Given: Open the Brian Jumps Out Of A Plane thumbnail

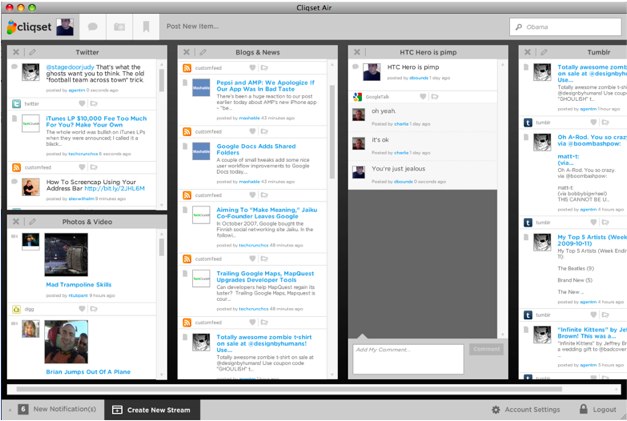Looking at the screenshot, I should [x=66, y=342].
